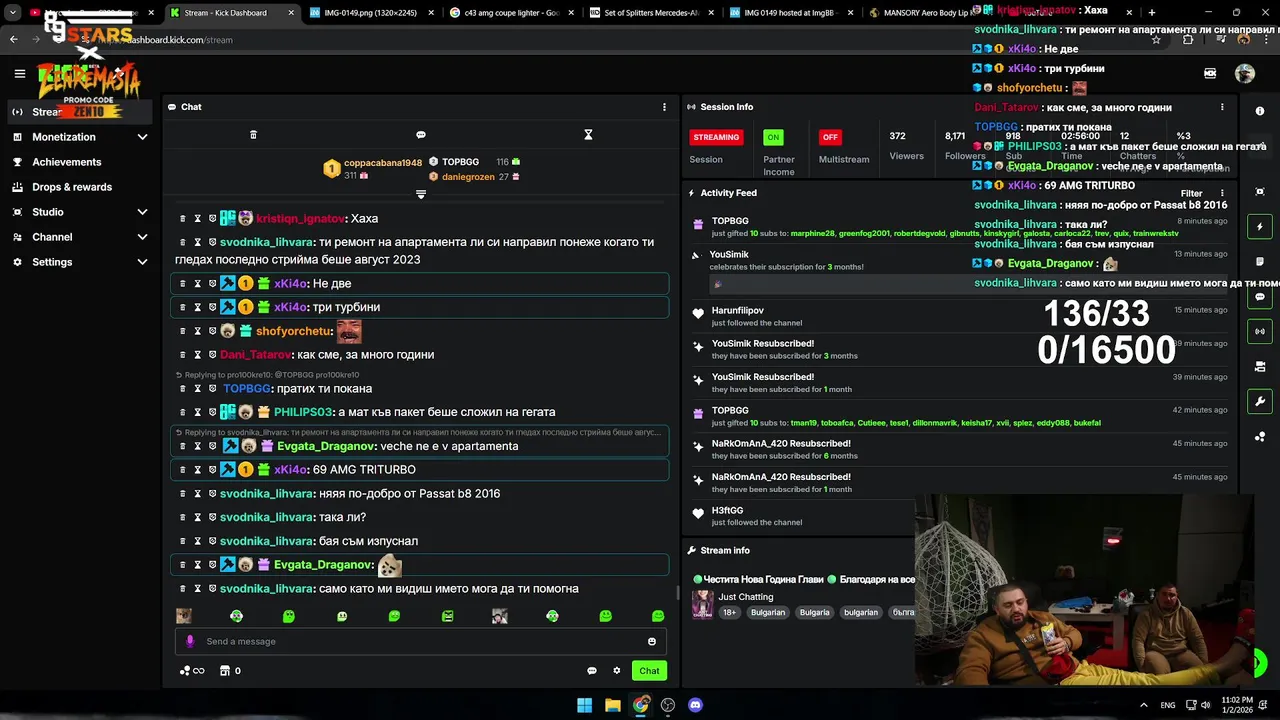The image size is (1280, 720).
Task: Click the hourglass icon in Chat toolbar
Action: (x=588, y=135)
